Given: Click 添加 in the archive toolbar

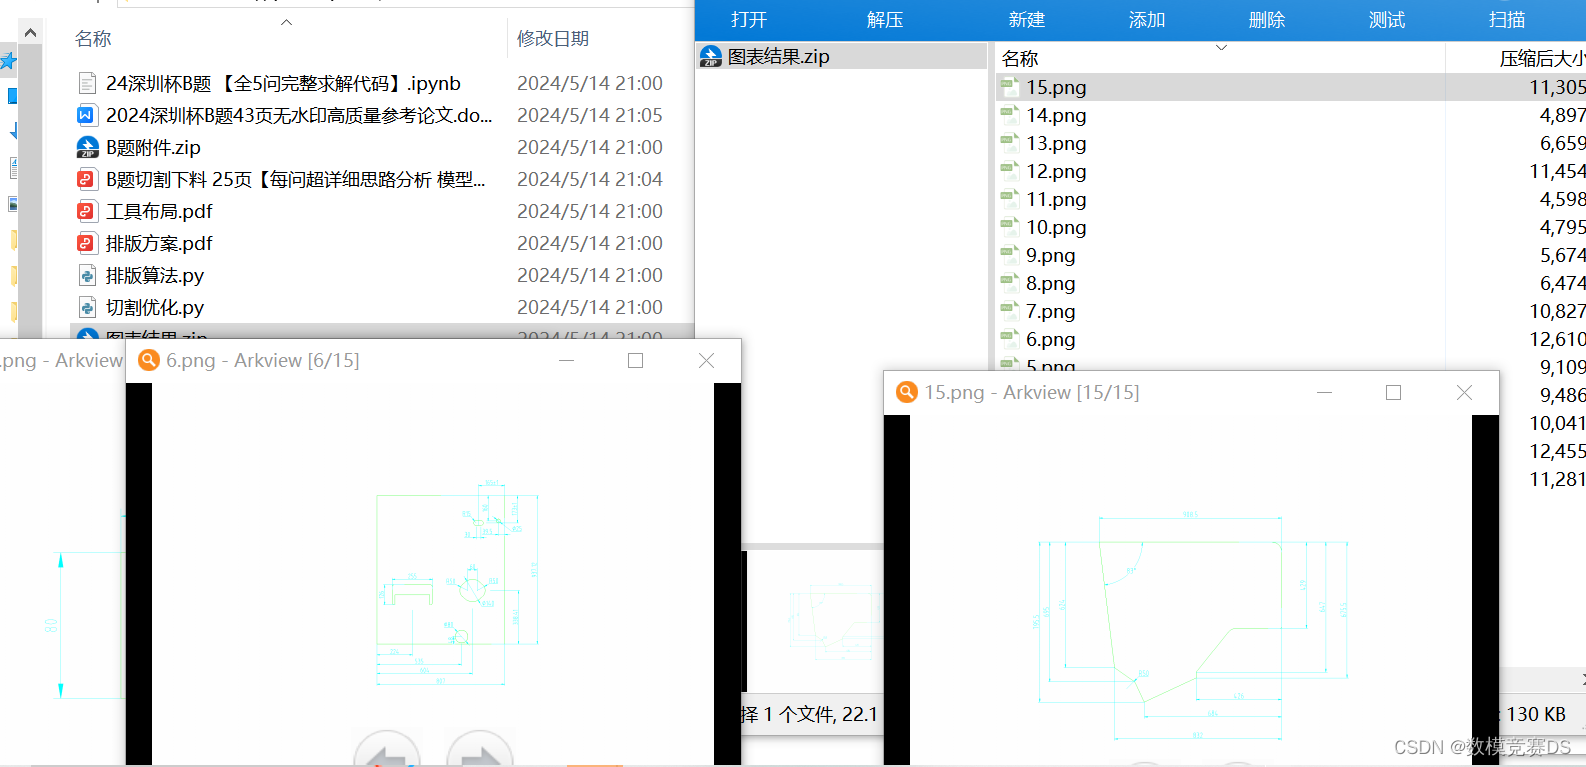Looking at the screenshot, I should pyautogui.click(x=1147, y=20).
